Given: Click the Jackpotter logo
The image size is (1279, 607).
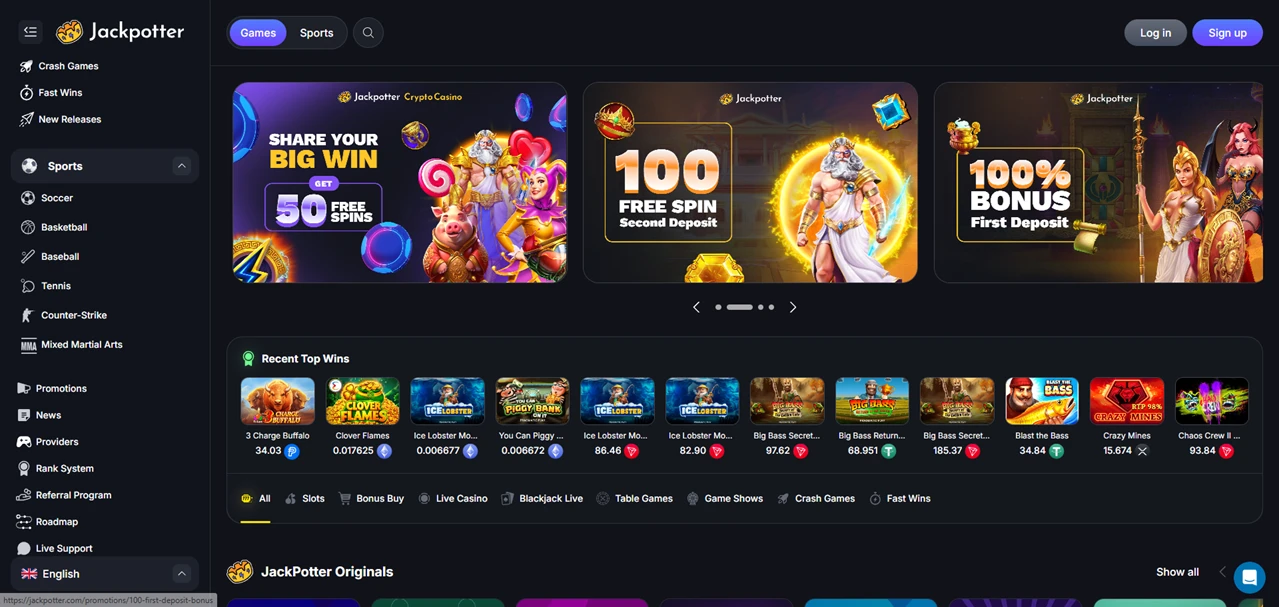Looking at the screenshot, I should pyautogui.click(x=120, y=32).
